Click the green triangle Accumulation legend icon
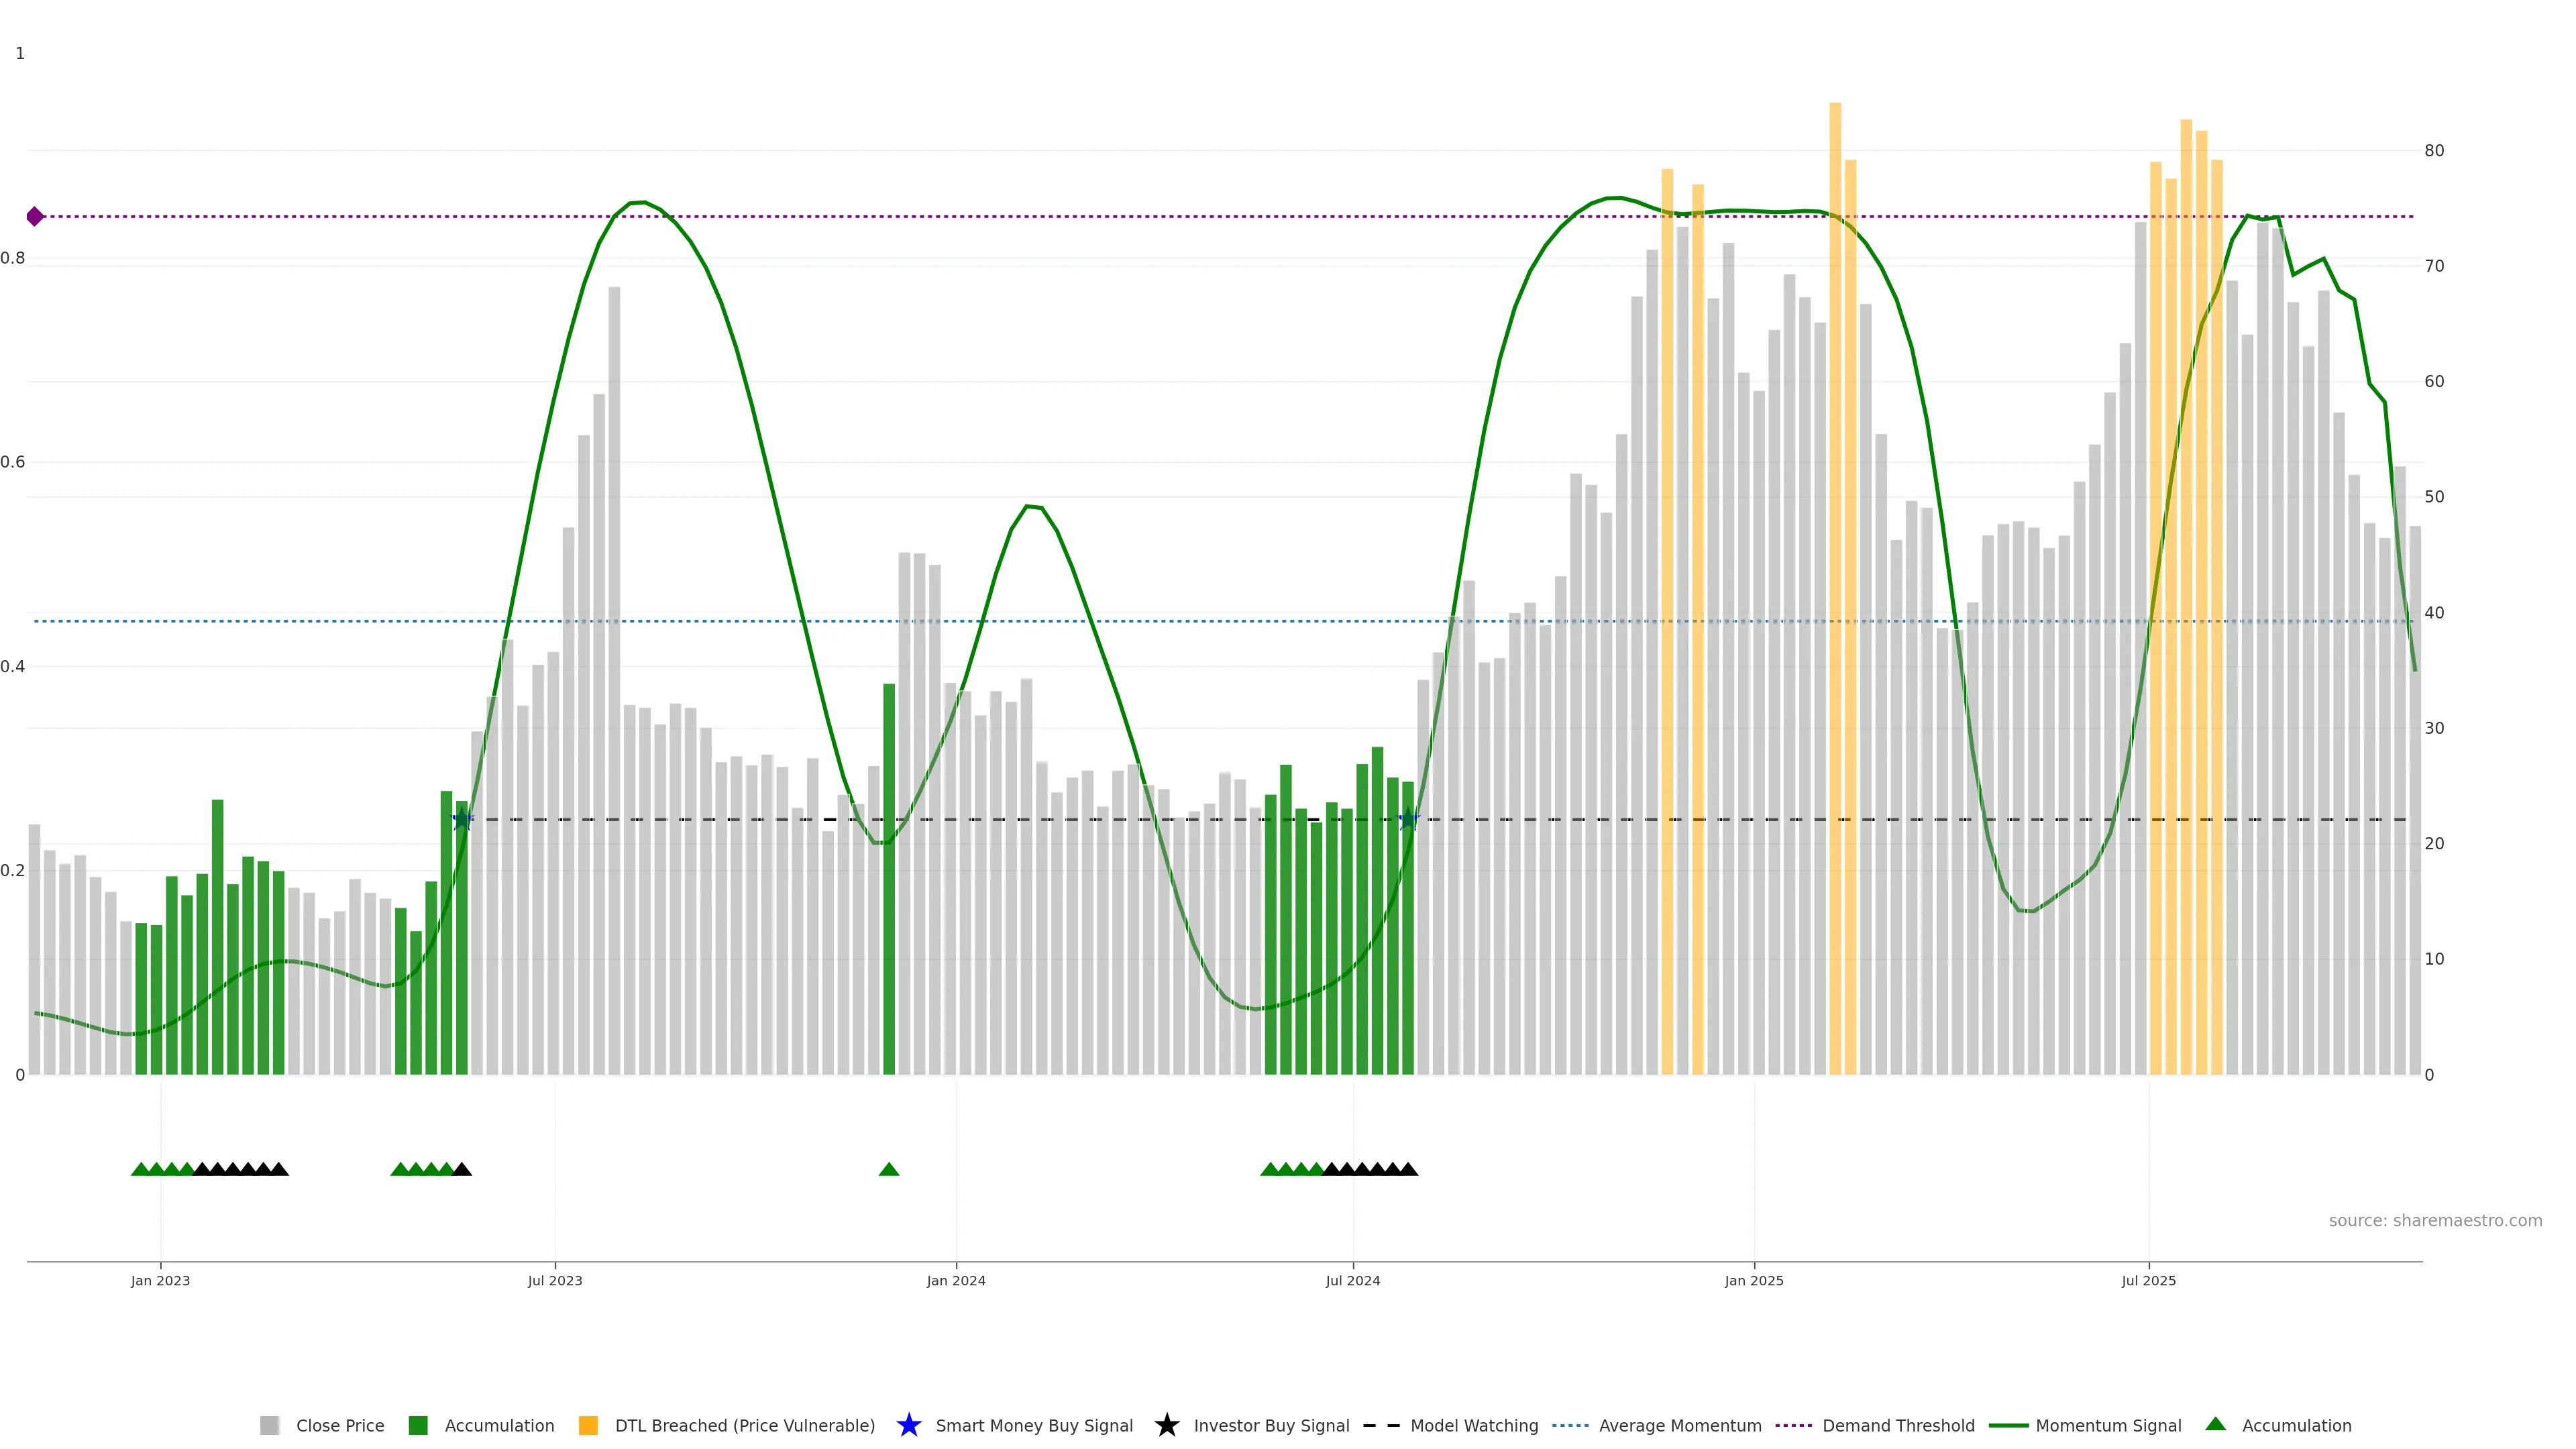The image size is (2576, 1449). (2215, 1424)
